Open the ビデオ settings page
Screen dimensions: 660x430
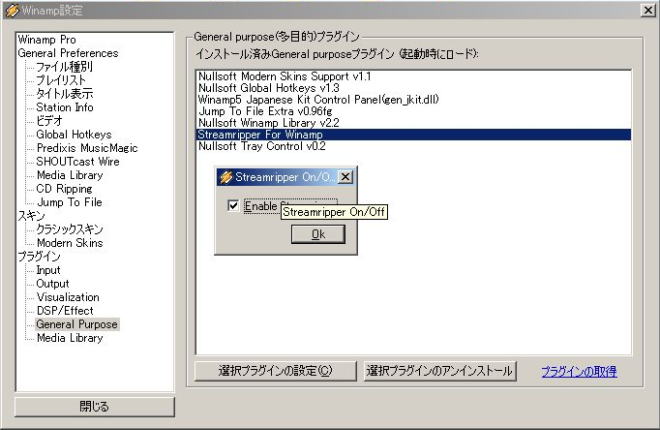click(x=49, y=121)
